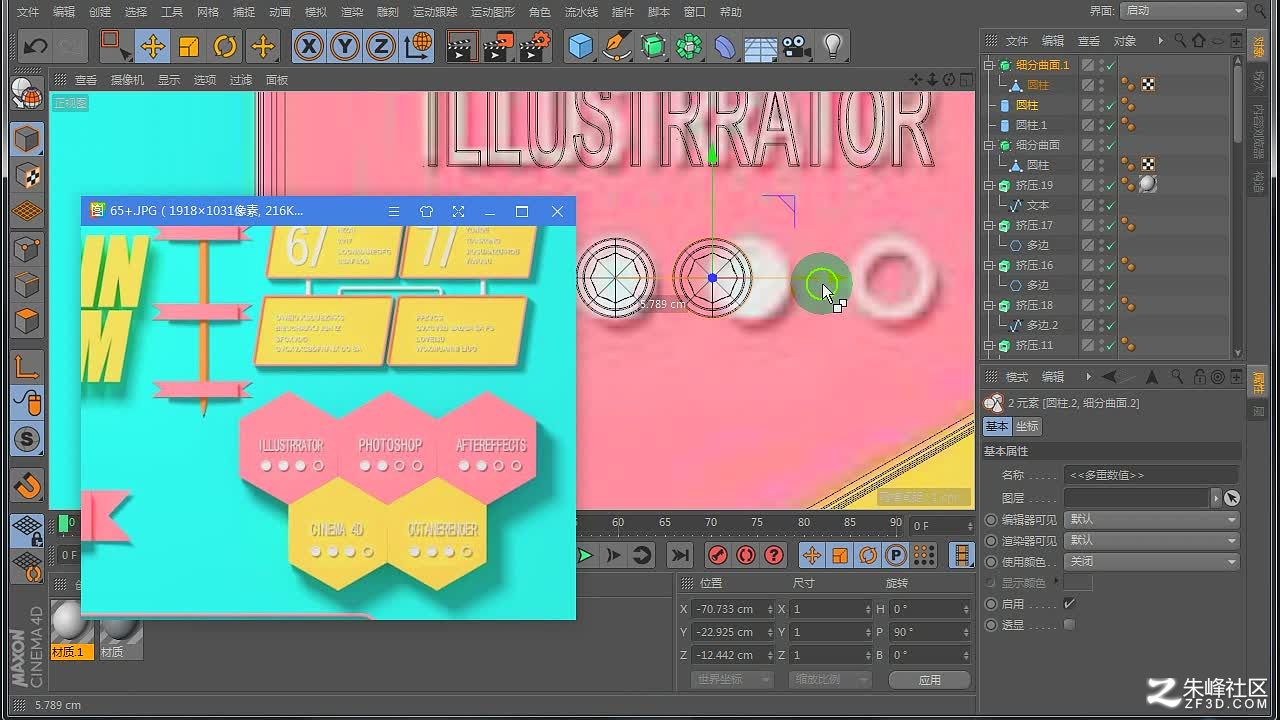The height and width of the screenshot is (720, 1280).
Task: Switch to texture mode checker cube icon
Action: 27,176
